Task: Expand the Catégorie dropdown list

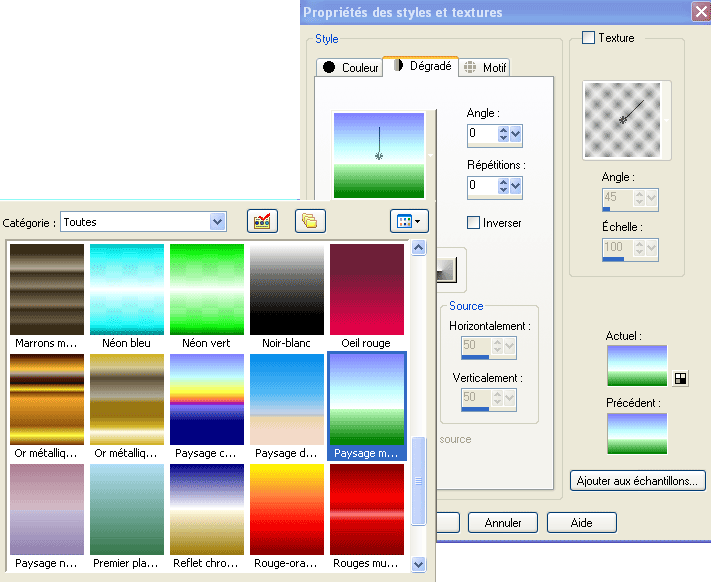Action: click(x=217, y=221)
